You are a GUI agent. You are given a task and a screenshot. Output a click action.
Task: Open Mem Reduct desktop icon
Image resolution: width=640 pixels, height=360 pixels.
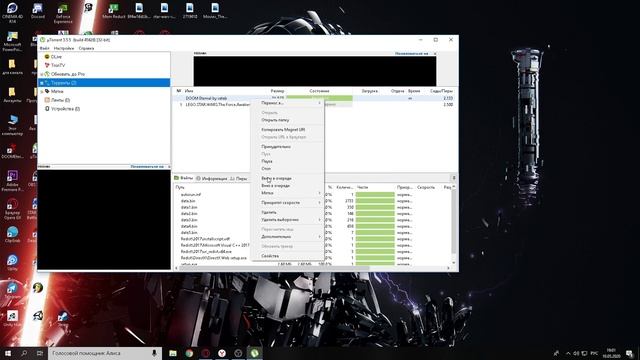(113, 11)
